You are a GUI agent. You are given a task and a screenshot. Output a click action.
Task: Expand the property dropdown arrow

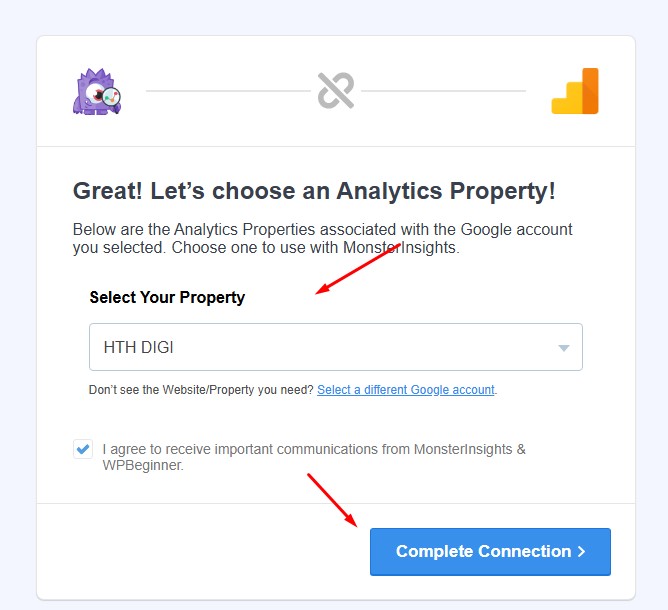pyautogui.click(x=564, y=348)
